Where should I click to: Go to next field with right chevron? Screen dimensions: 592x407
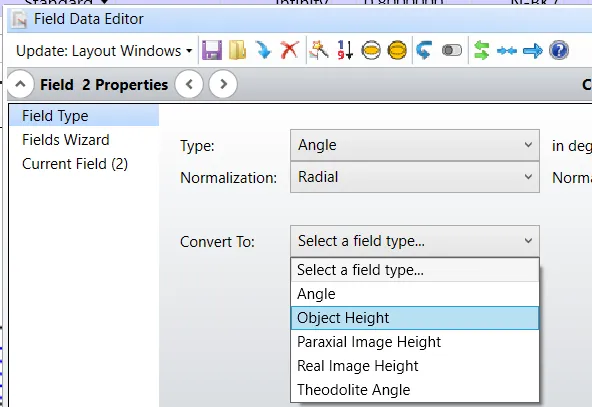coord(223,84)
